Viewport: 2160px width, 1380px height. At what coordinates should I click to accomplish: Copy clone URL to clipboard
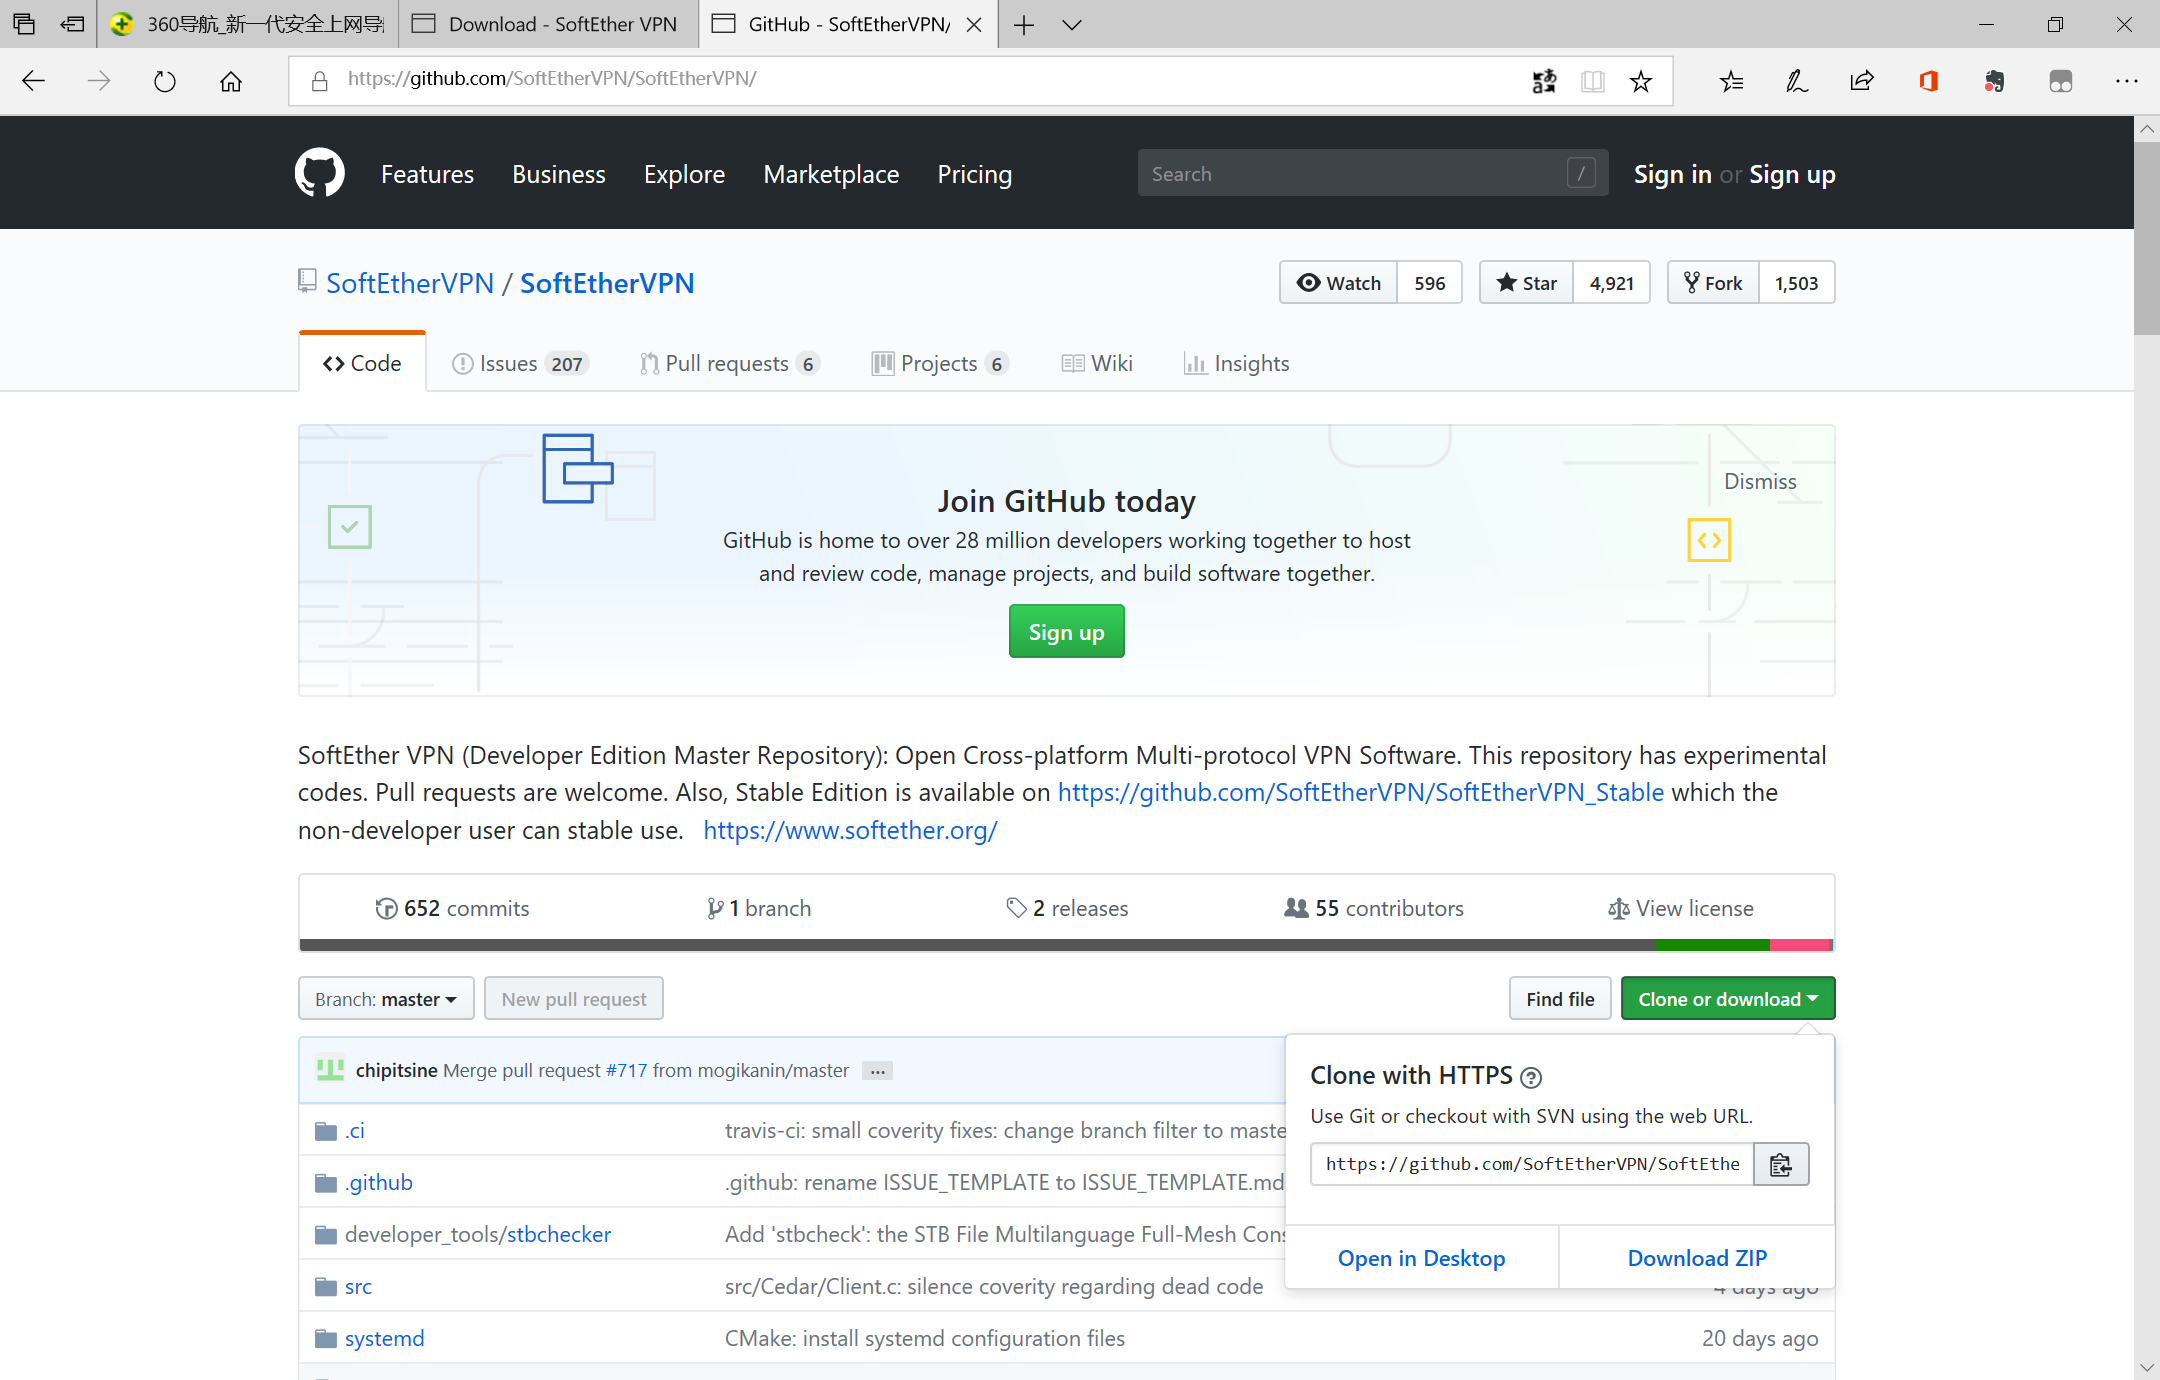1781,1164
